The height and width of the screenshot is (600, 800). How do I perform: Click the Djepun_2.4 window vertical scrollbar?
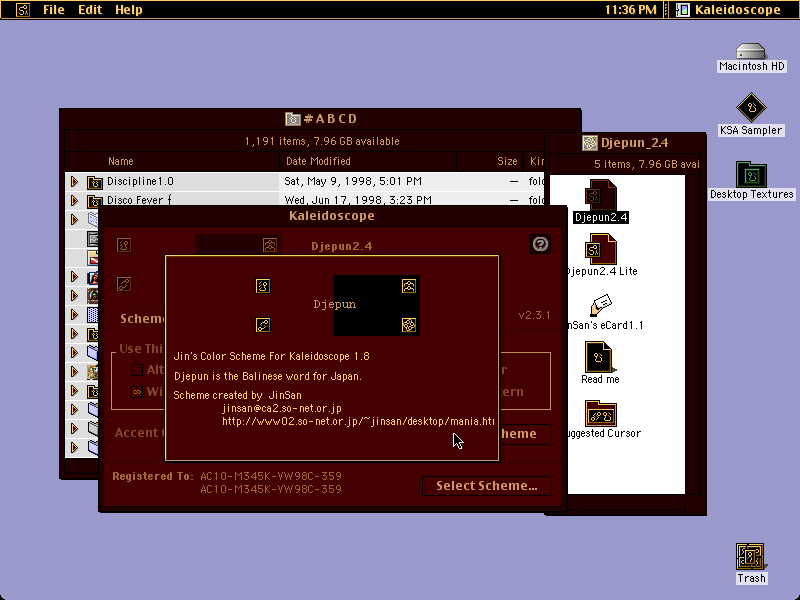coord(692,334)
